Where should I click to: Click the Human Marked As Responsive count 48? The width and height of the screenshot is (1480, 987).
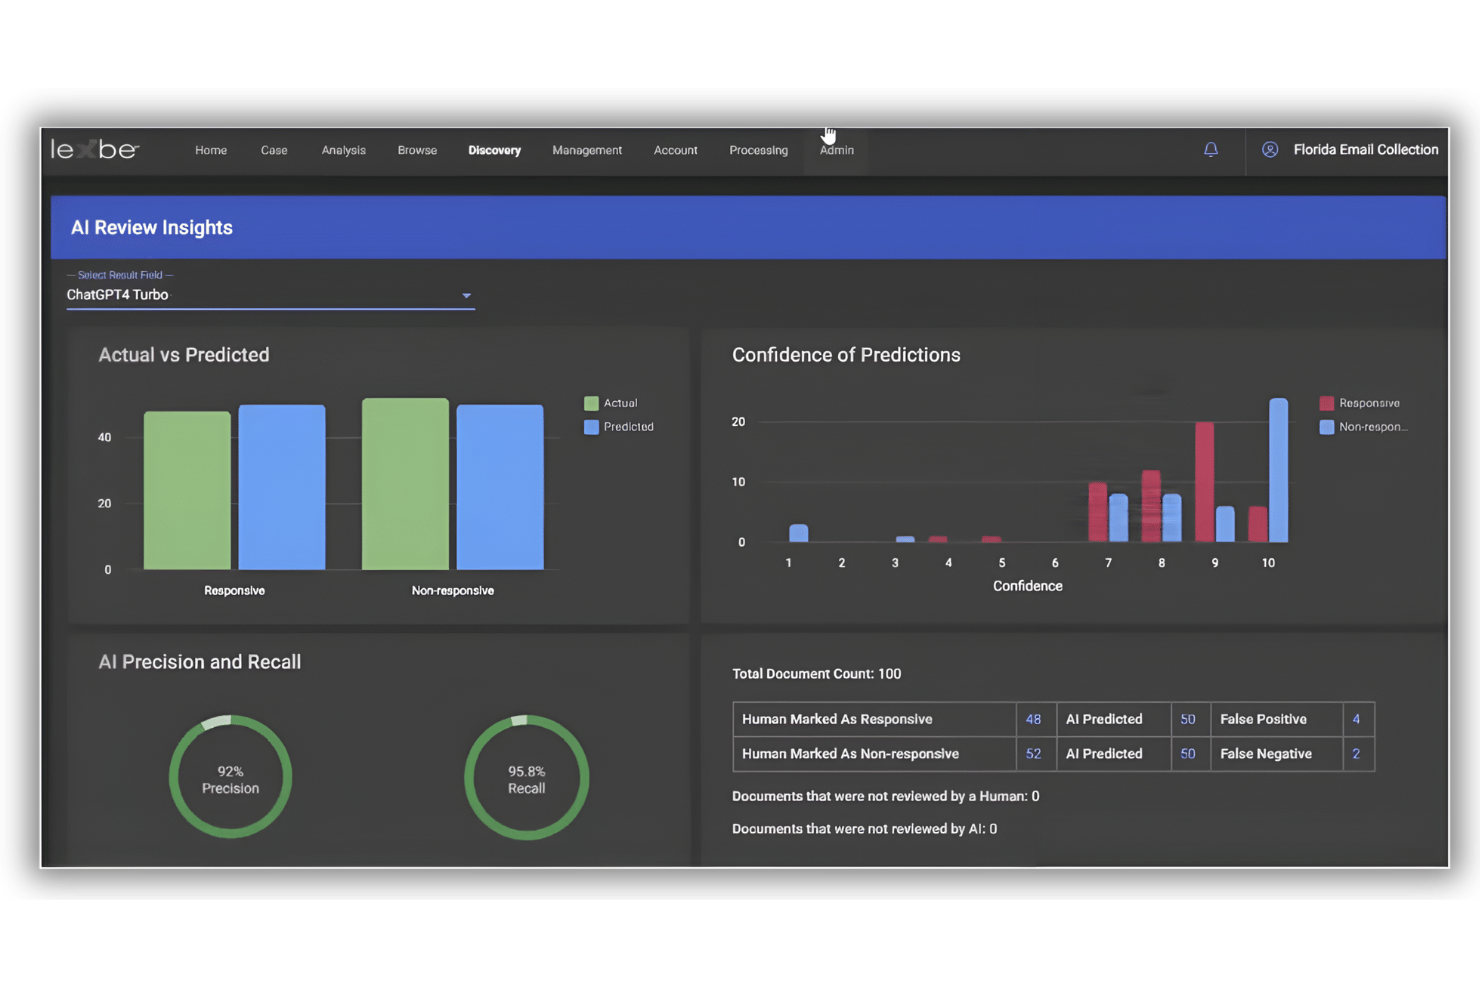pos(1034,720)
